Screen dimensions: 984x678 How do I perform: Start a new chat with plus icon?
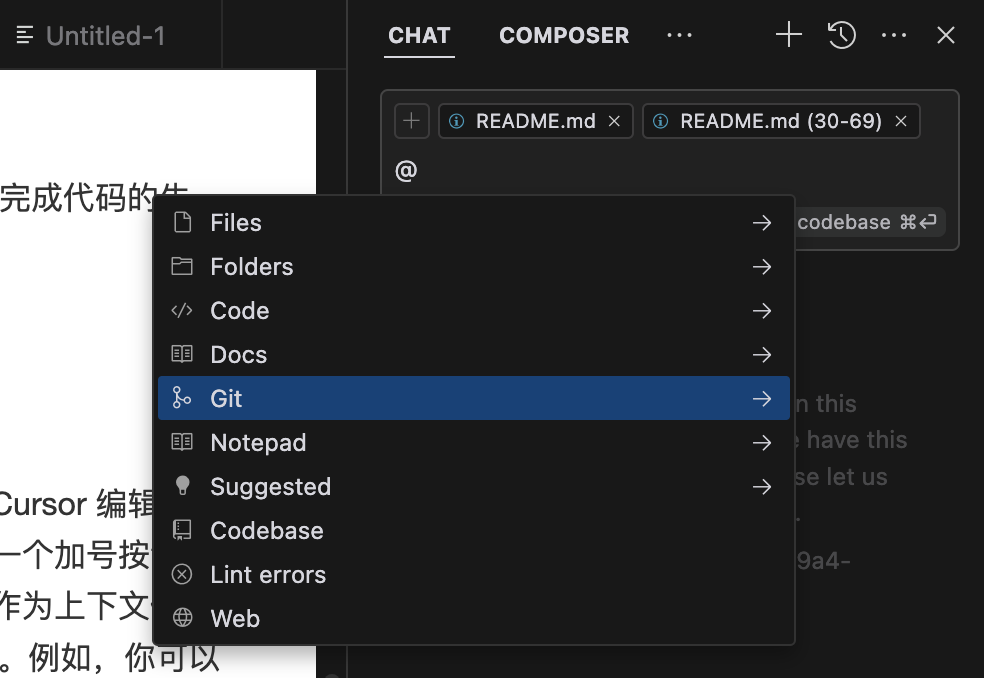789,35
